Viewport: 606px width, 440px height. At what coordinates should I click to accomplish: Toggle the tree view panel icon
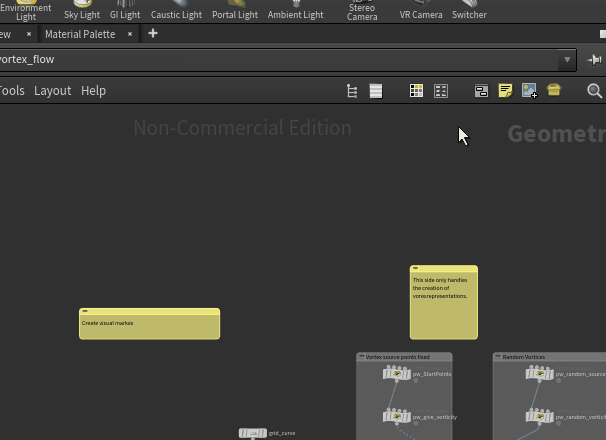(x=352, y=91)
